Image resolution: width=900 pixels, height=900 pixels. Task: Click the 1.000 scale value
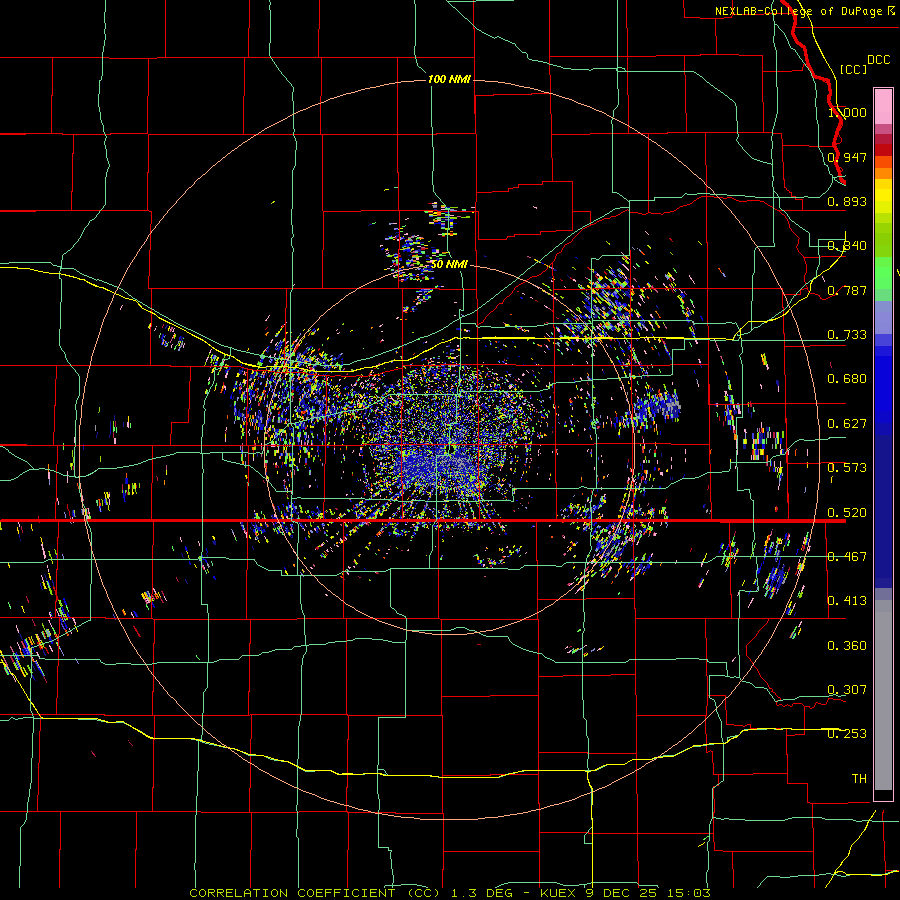click(x=847, y=112)
